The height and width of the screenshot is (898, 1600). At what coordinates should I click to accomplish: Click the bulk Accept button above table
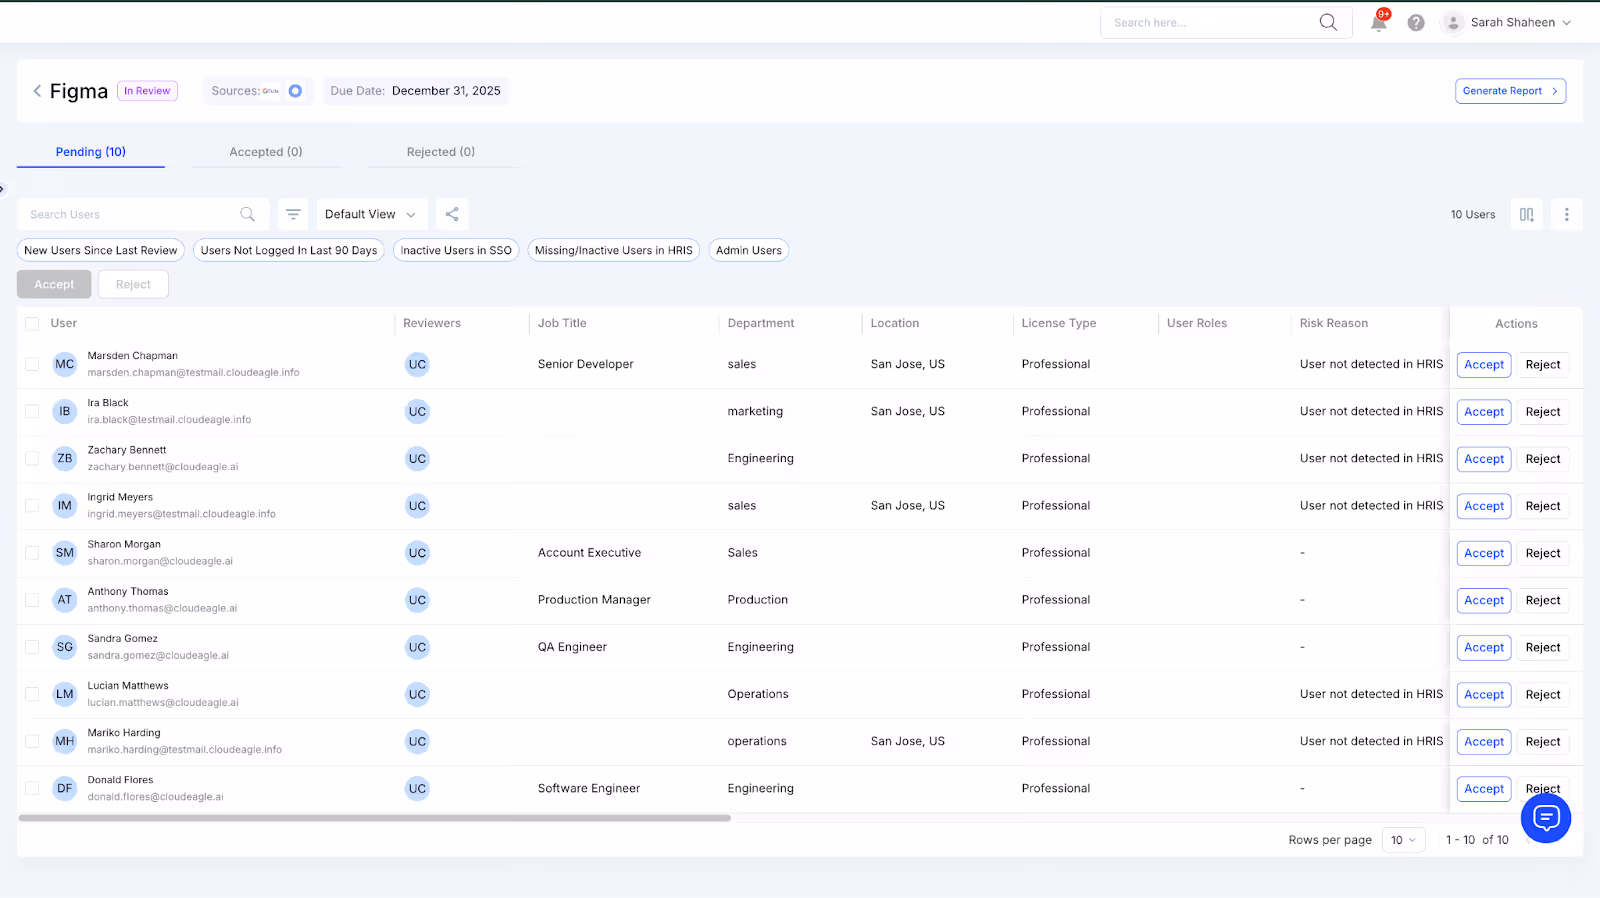pyautogui.click(x=54, y=284)
